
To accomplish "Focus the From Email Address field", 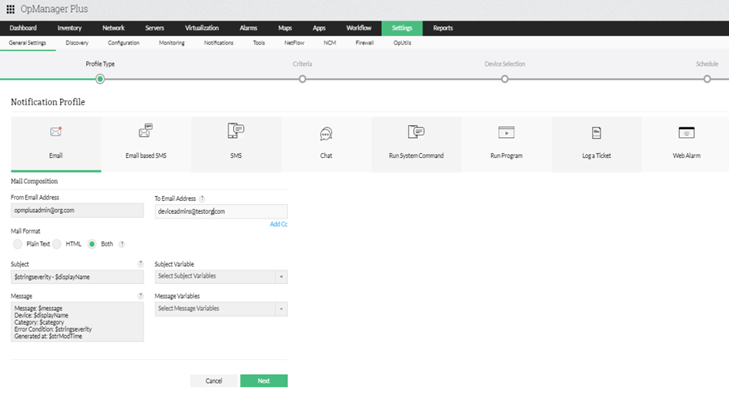I will click(x=77, y=210).
